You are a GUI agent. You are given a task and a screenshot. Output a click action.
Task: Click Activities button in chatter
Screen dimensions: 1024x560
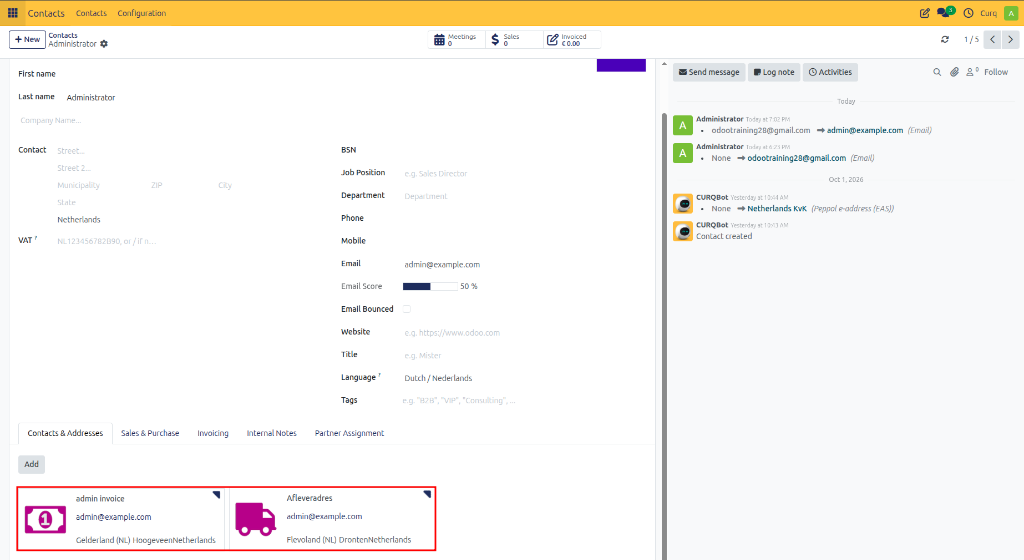click(x=830, y=72)
